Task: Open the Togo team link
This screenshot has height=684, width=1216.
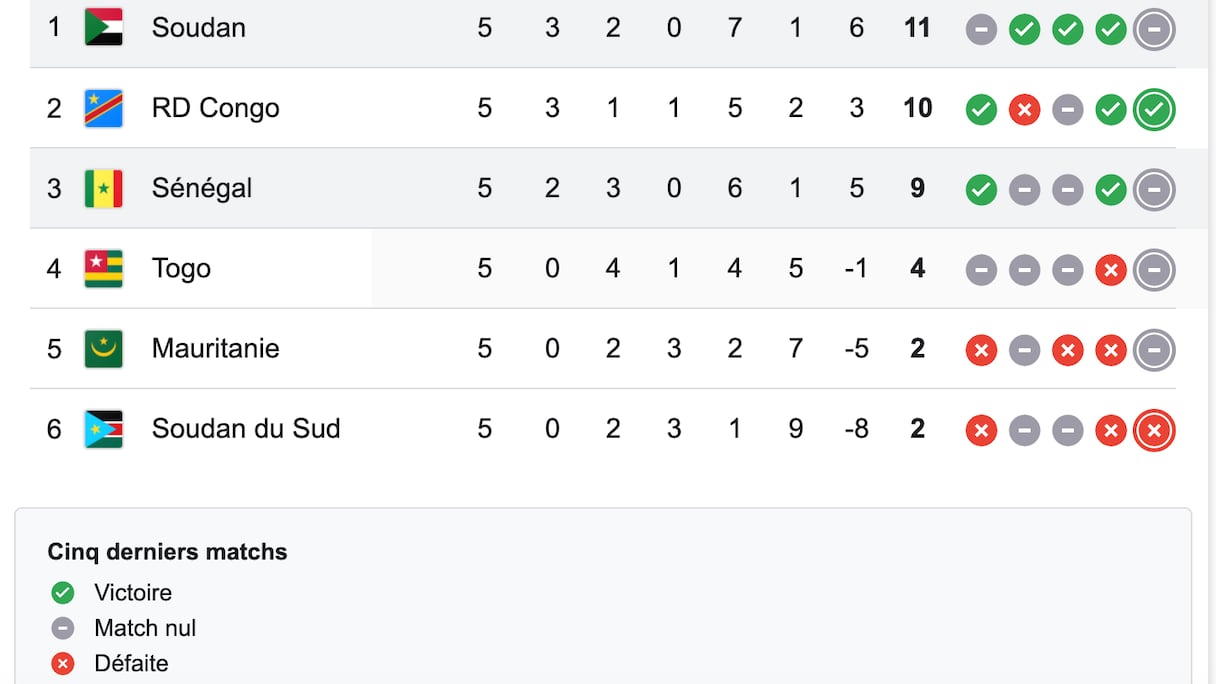Action: pyautogui.click(x=181, y=268)
